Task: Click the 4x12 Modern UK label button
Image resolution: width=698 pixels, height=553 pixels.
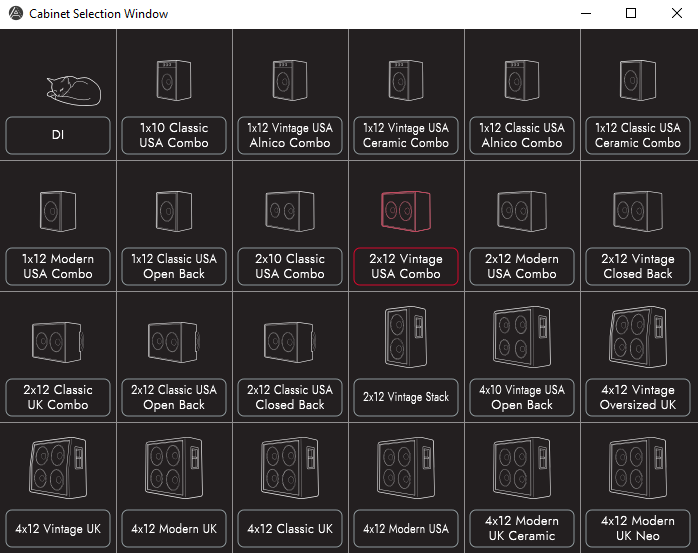Action: (x=174, y=528)
